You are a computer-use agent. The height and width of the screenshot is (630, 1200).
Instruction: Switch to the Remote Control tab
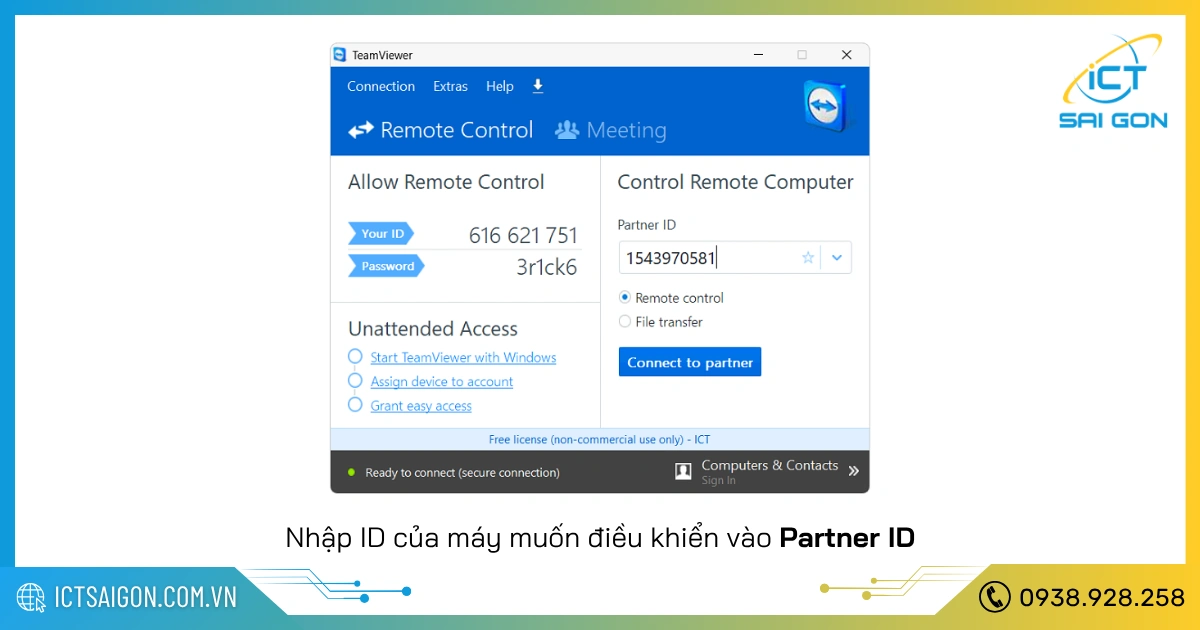[440, 130]
